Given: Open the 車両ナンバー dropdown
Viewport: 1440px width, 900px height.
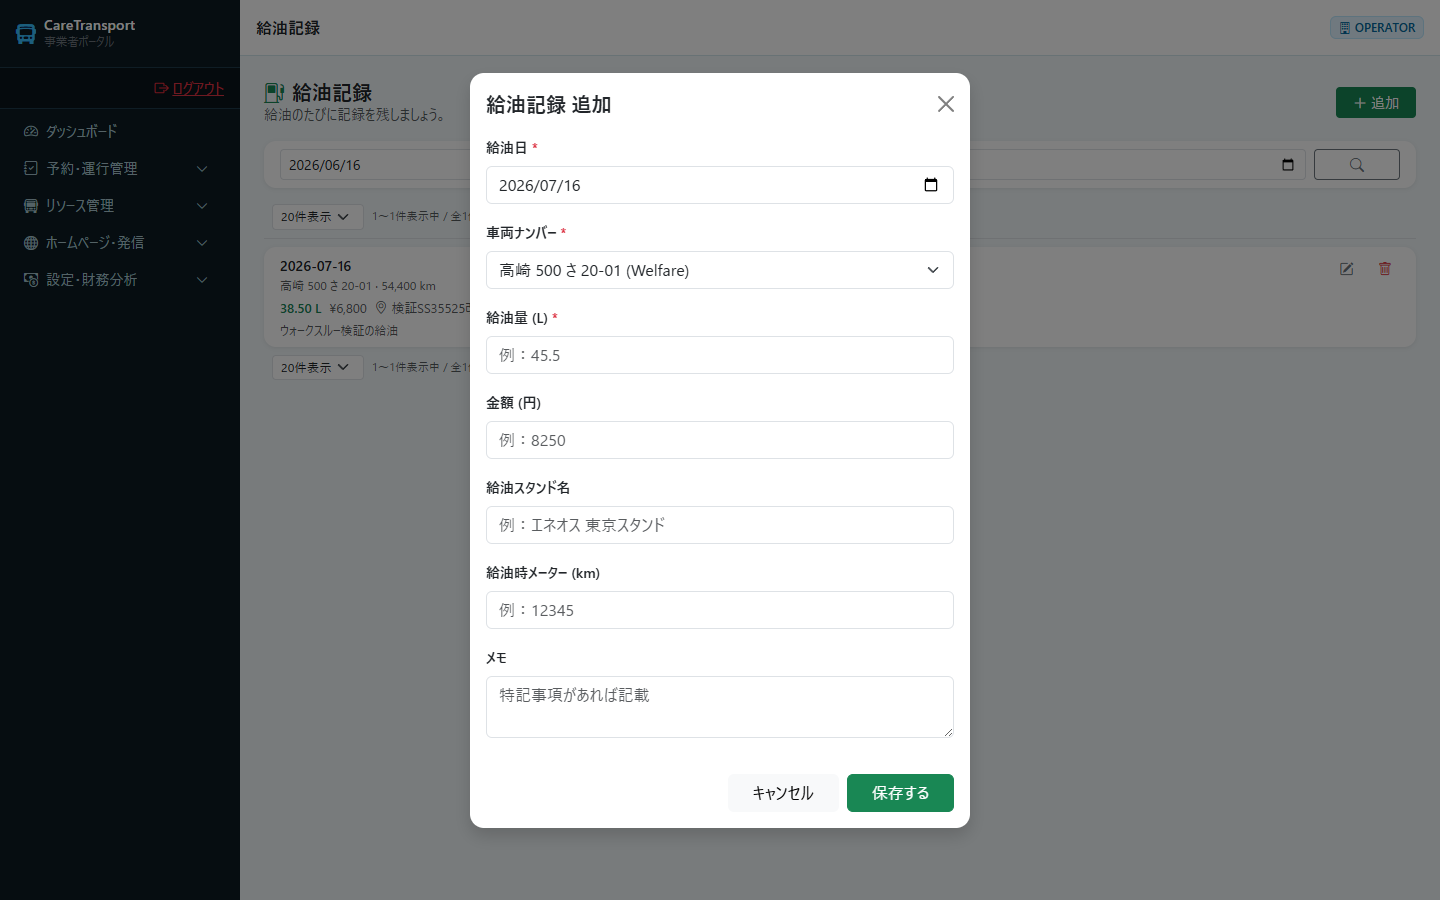Looking at the screenshot, I should (720, 270).
